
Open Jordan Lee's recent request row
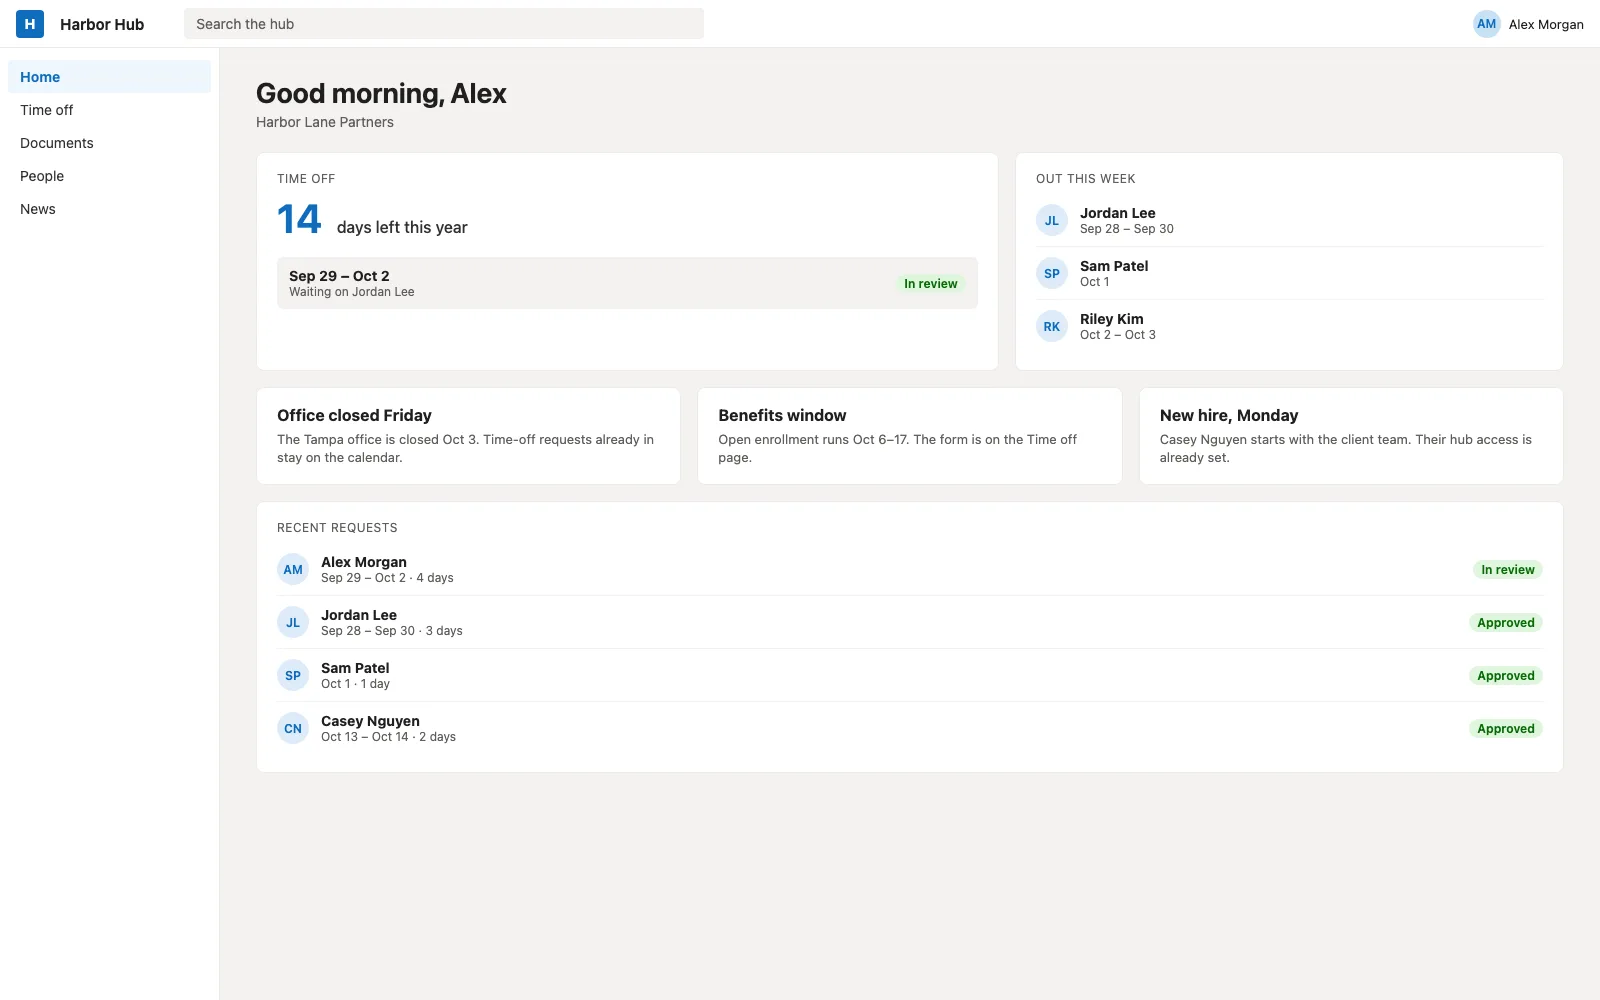click(909, 623)
